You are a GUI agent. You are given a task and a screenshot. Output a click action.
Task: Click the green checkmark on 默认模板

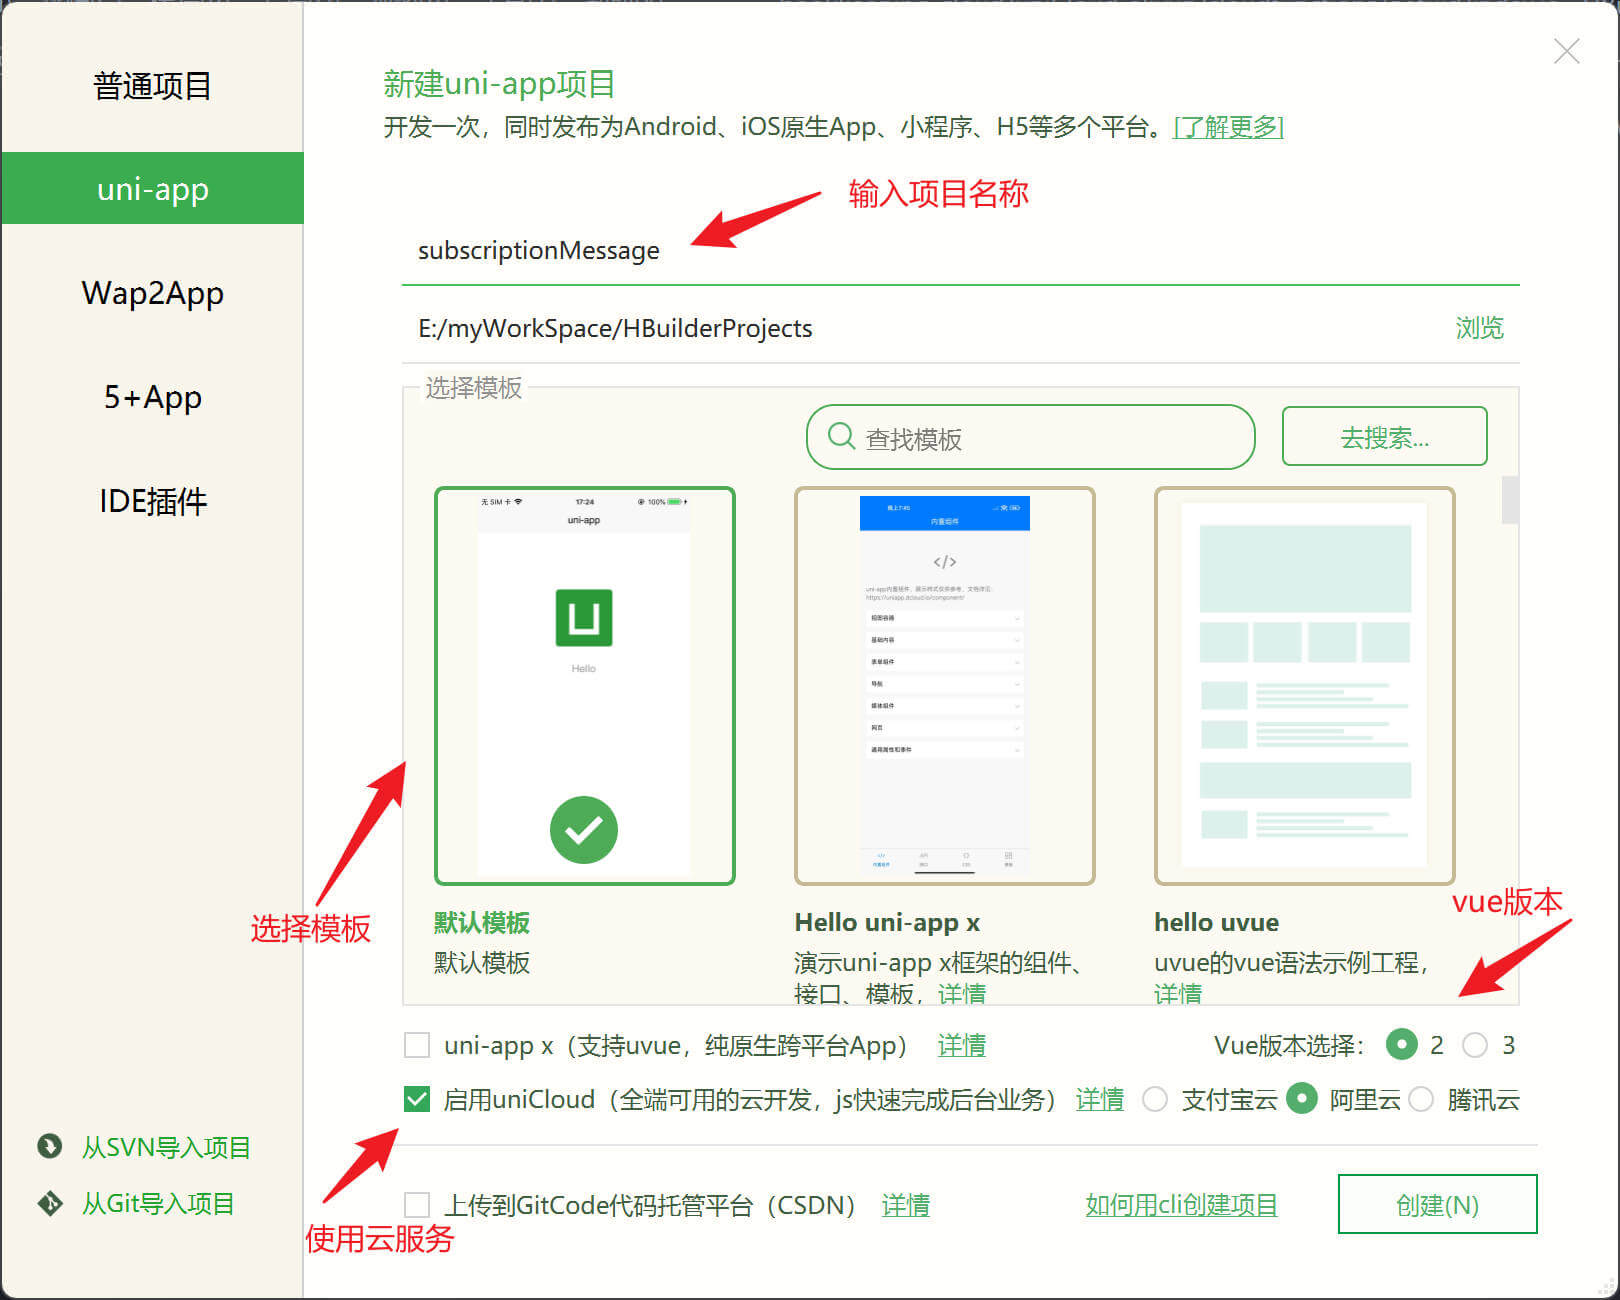coord(584,830)
